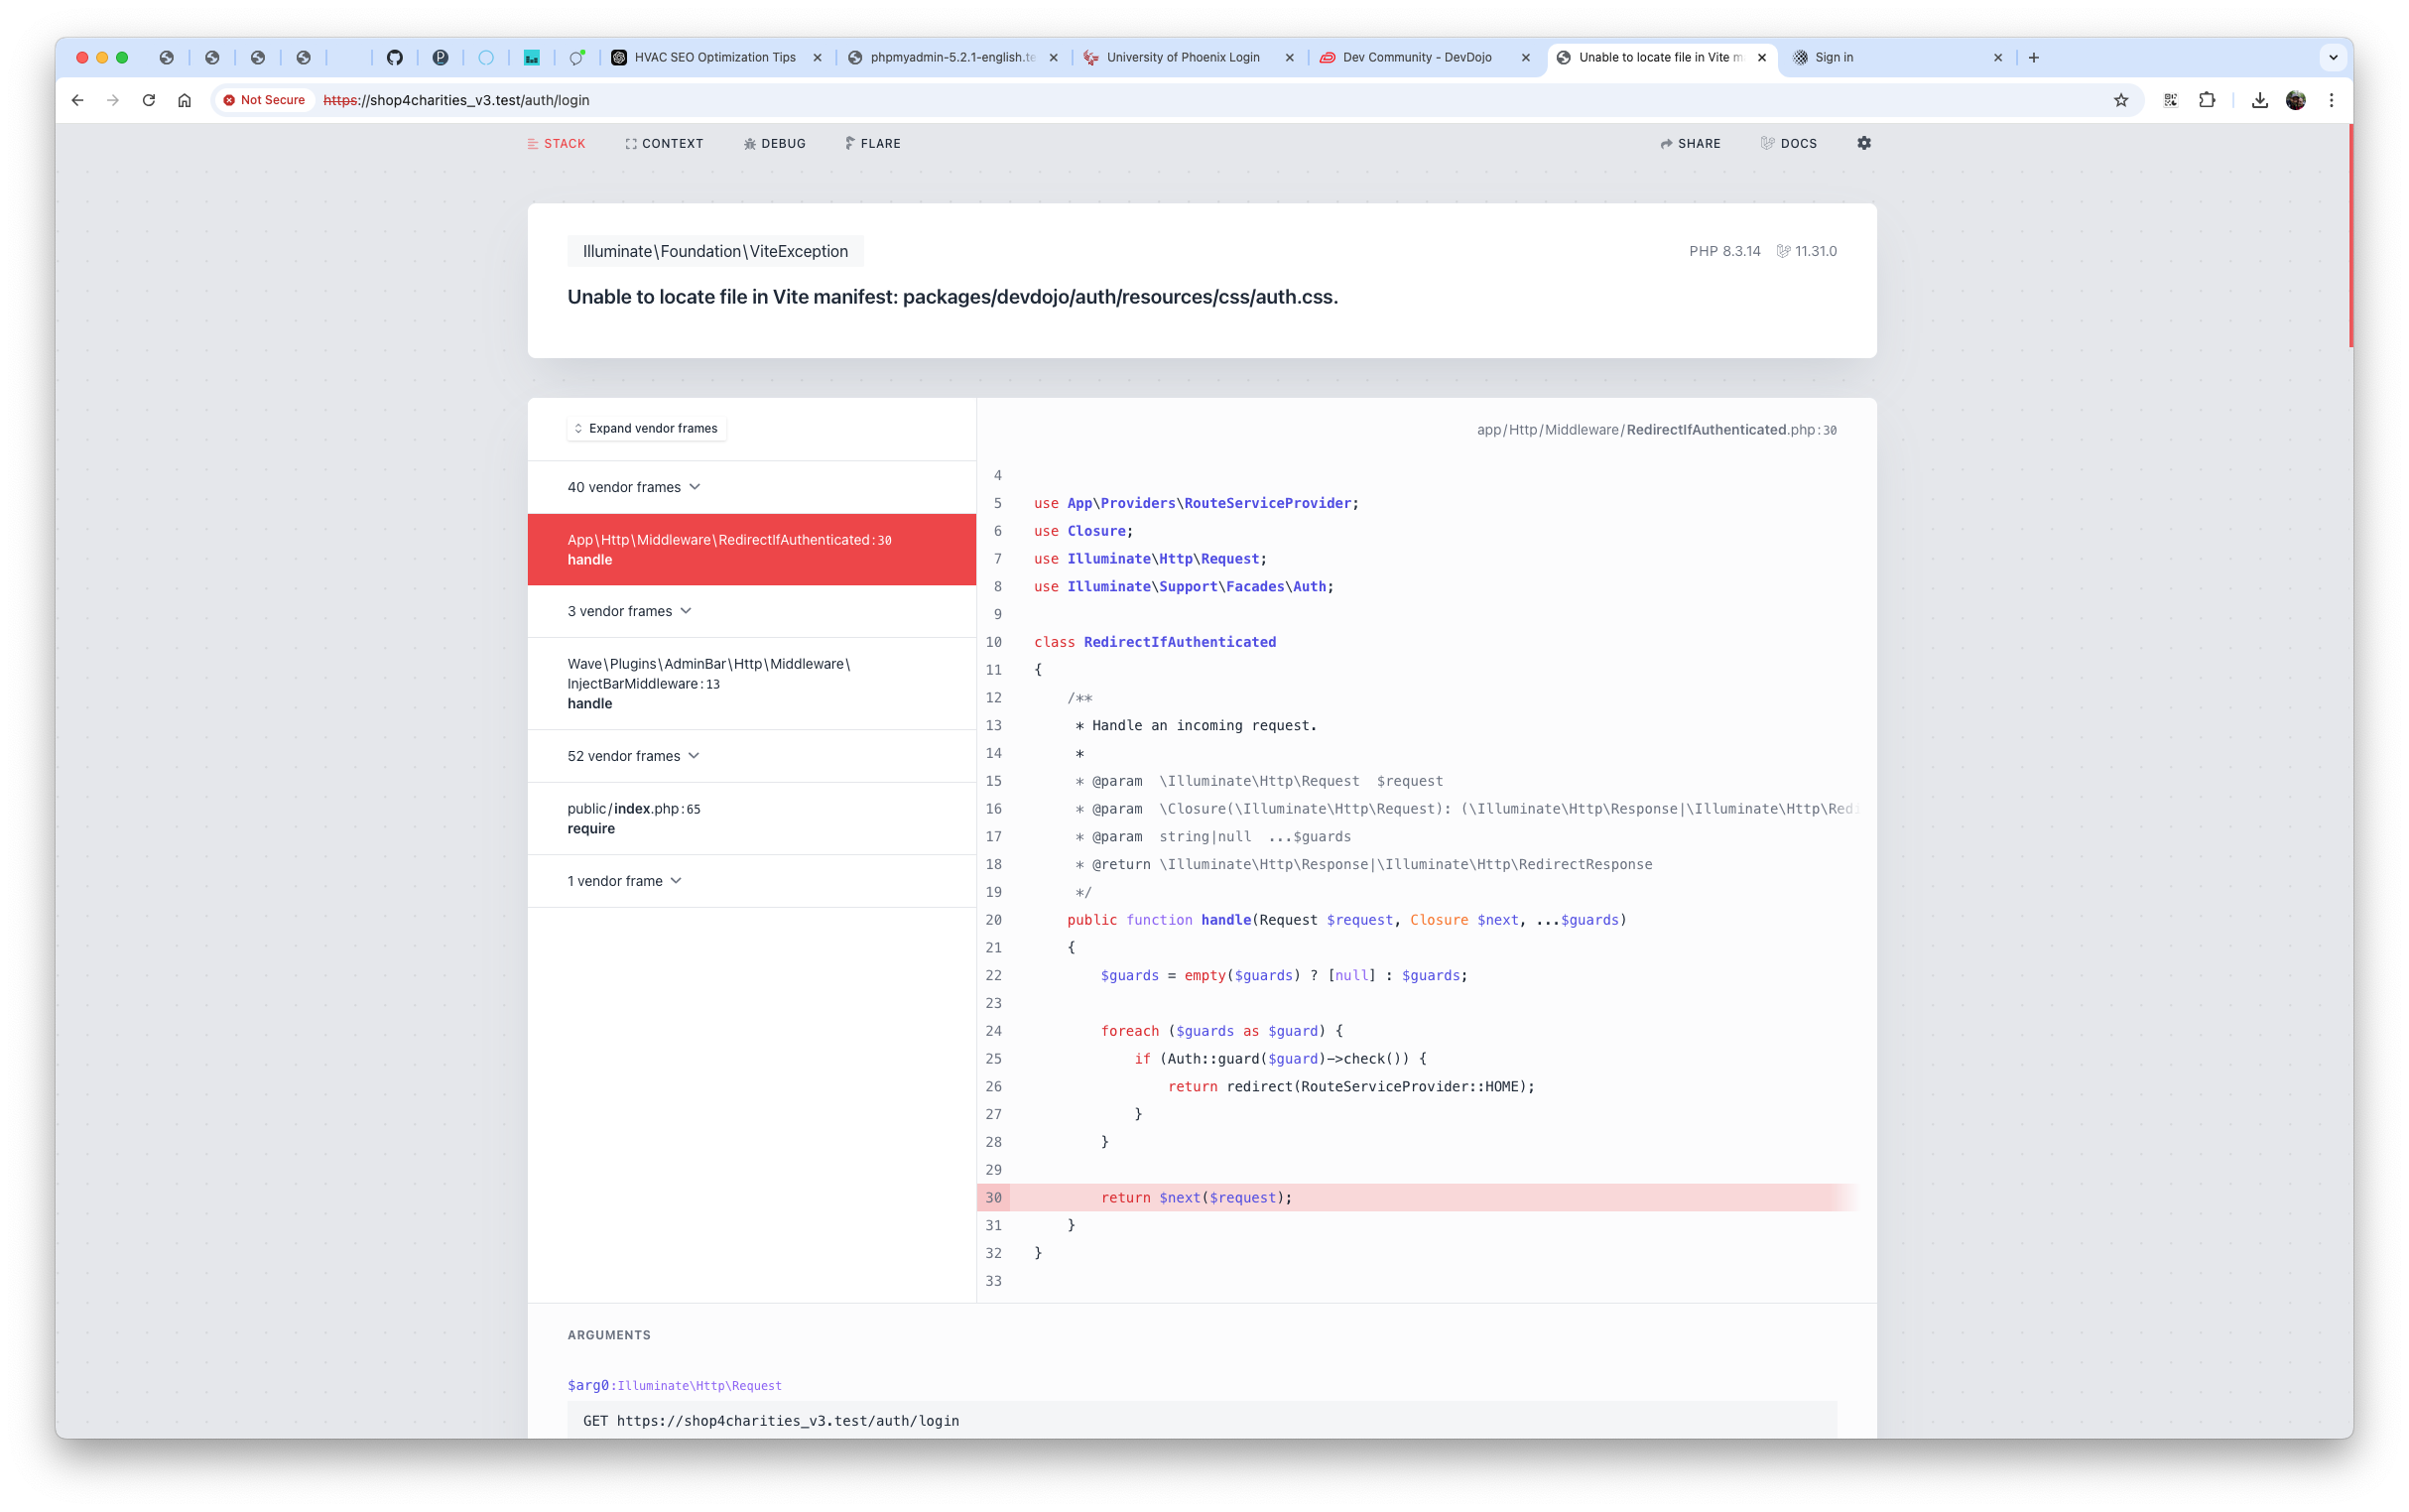Viewport: 2409px width, 1512px height.
Task: Click the Illuminate\Foundation\ViteException class label
Action: click(715, 251)
